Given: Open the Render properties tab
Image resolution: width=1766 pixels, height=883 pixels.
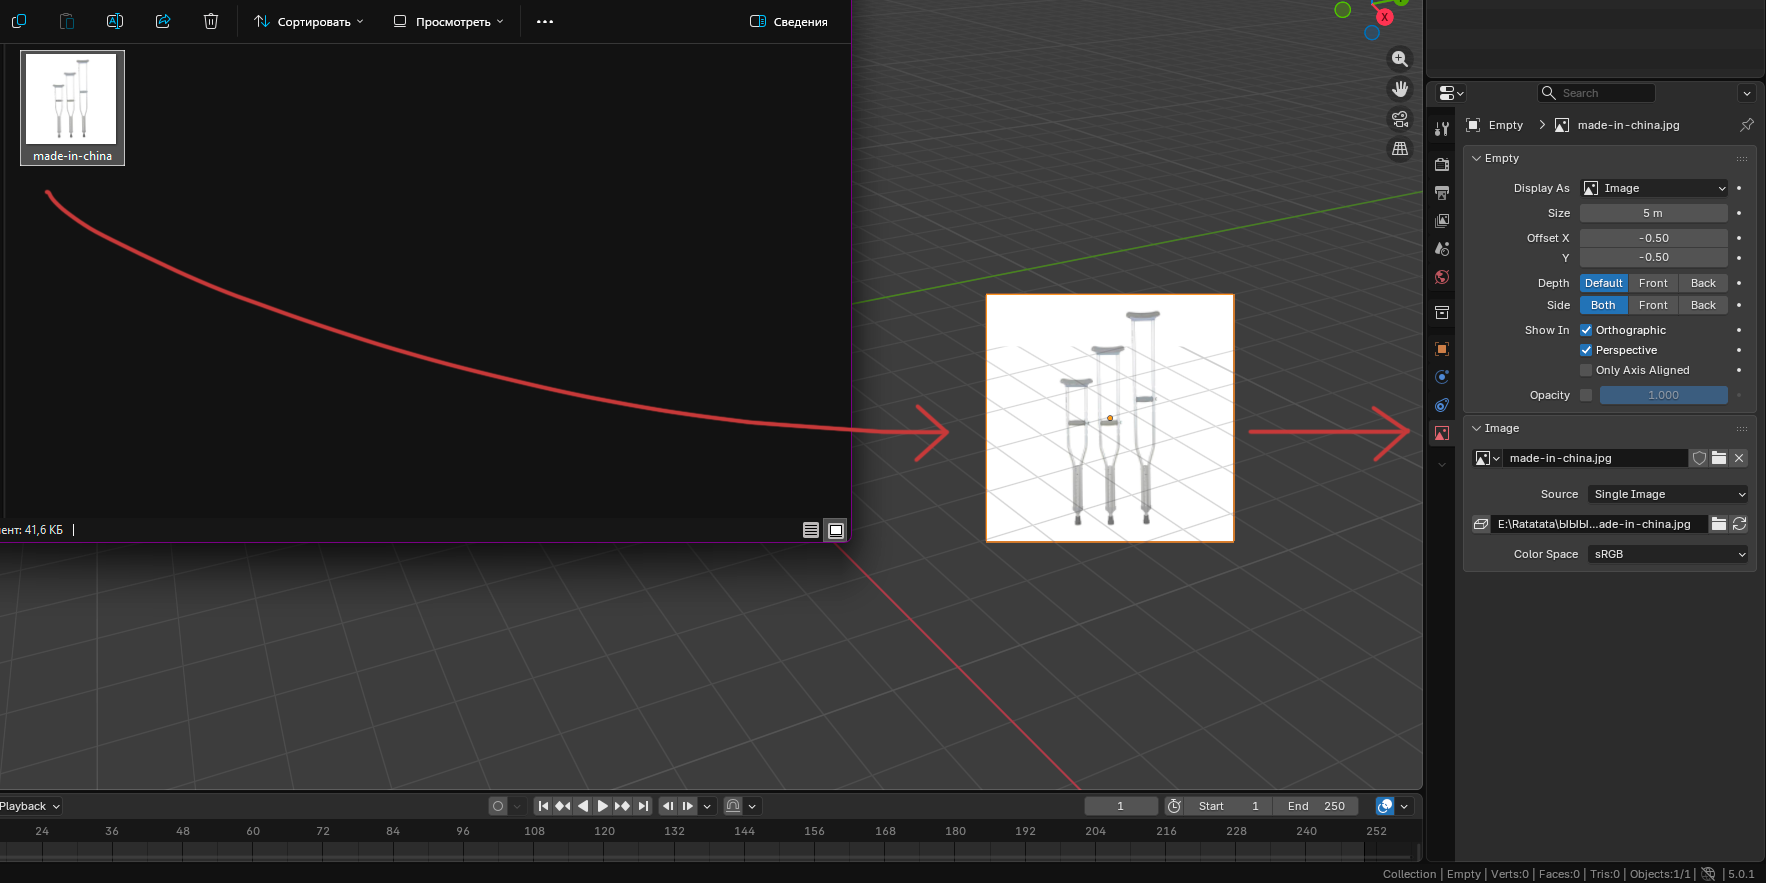Looking at the screenshot, I should point(1441,164).
